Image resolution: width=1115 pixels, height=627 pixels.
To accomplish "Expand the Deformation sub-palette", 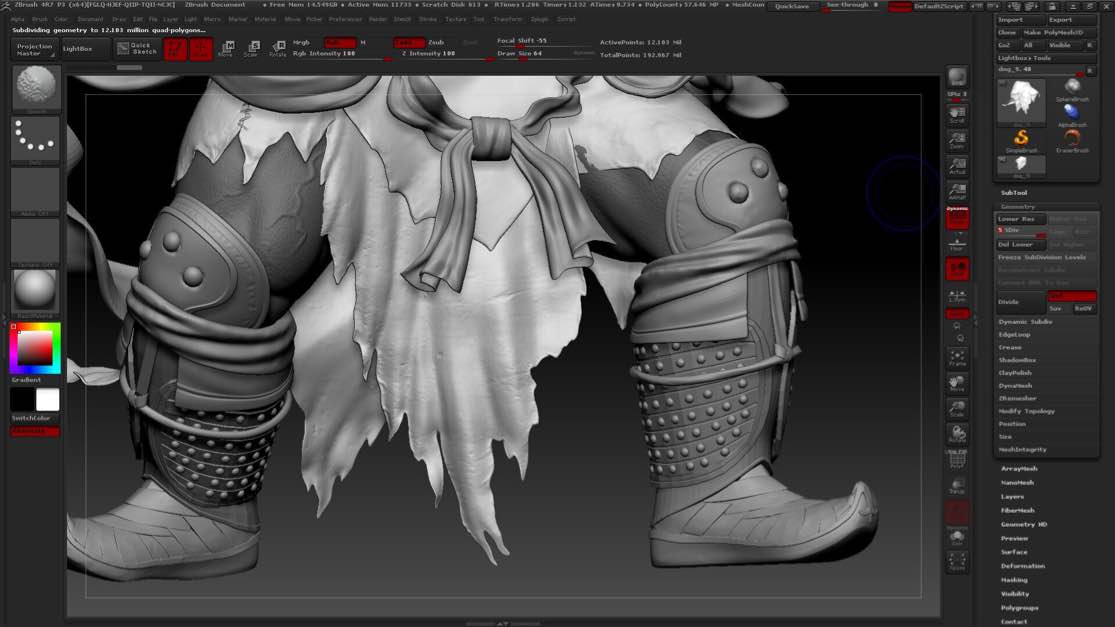I will pos(1022,566).
